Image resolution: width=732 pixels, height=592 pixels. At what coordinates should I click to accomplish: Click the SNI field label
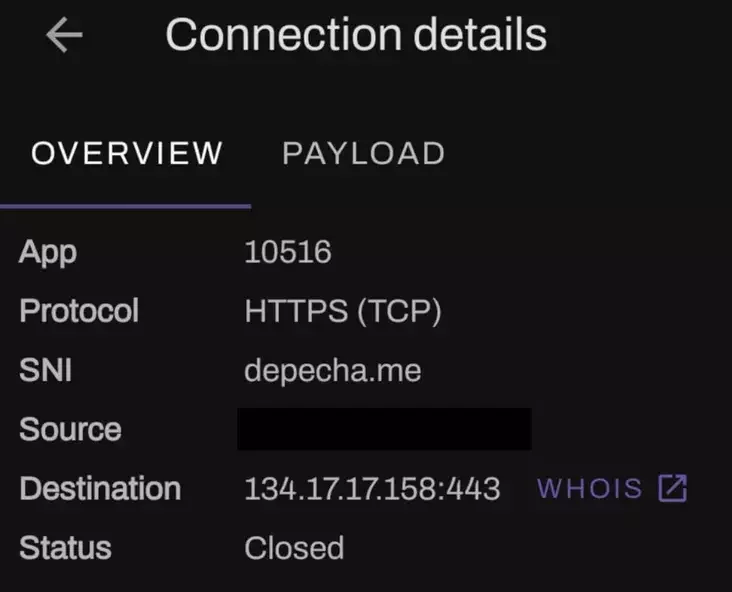point(45,370)
